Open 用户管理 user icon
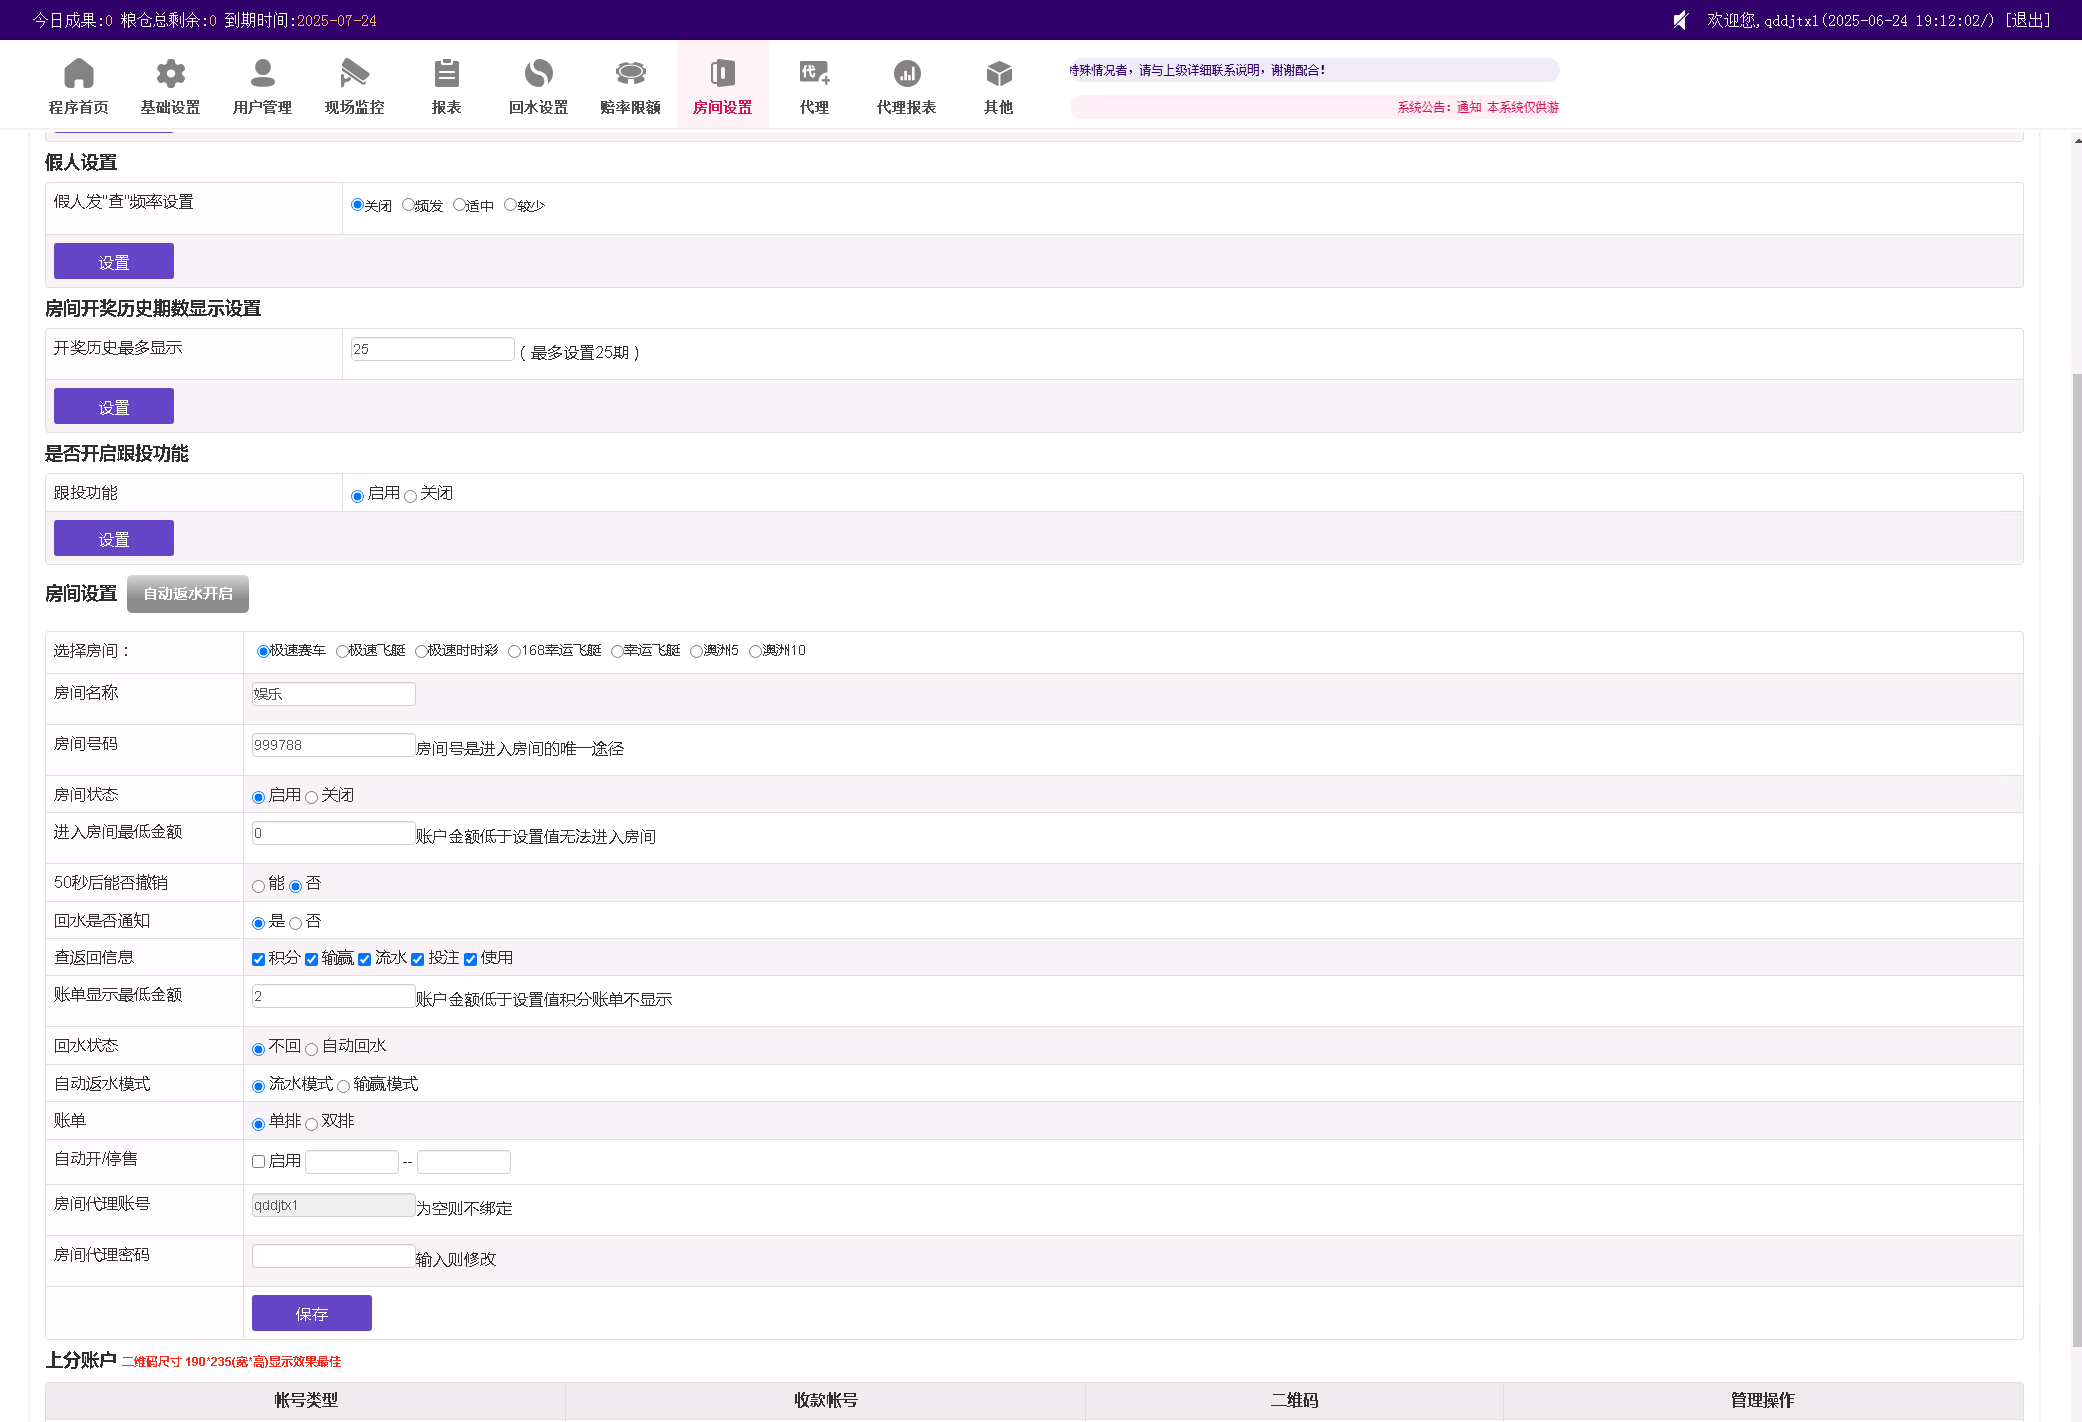 (x=262, y=74)
